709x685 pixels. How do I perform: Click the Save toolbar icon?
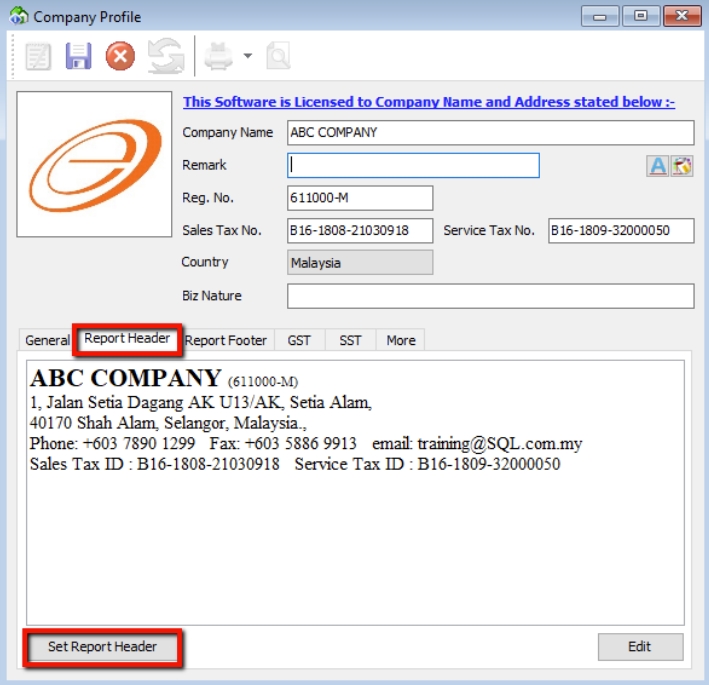(79, 56)
